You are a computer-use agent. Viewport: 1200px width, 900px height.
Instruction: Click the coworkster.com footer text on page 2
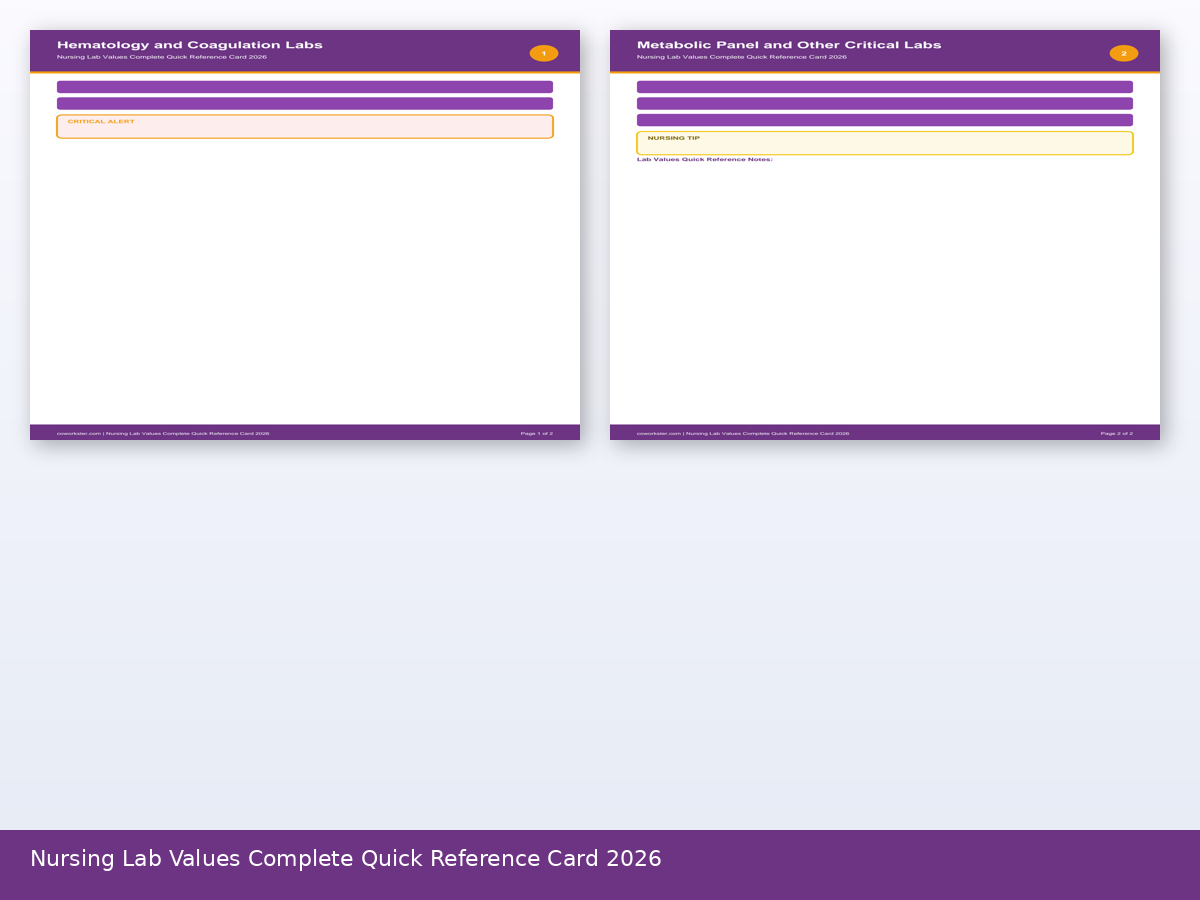point(742,433)
